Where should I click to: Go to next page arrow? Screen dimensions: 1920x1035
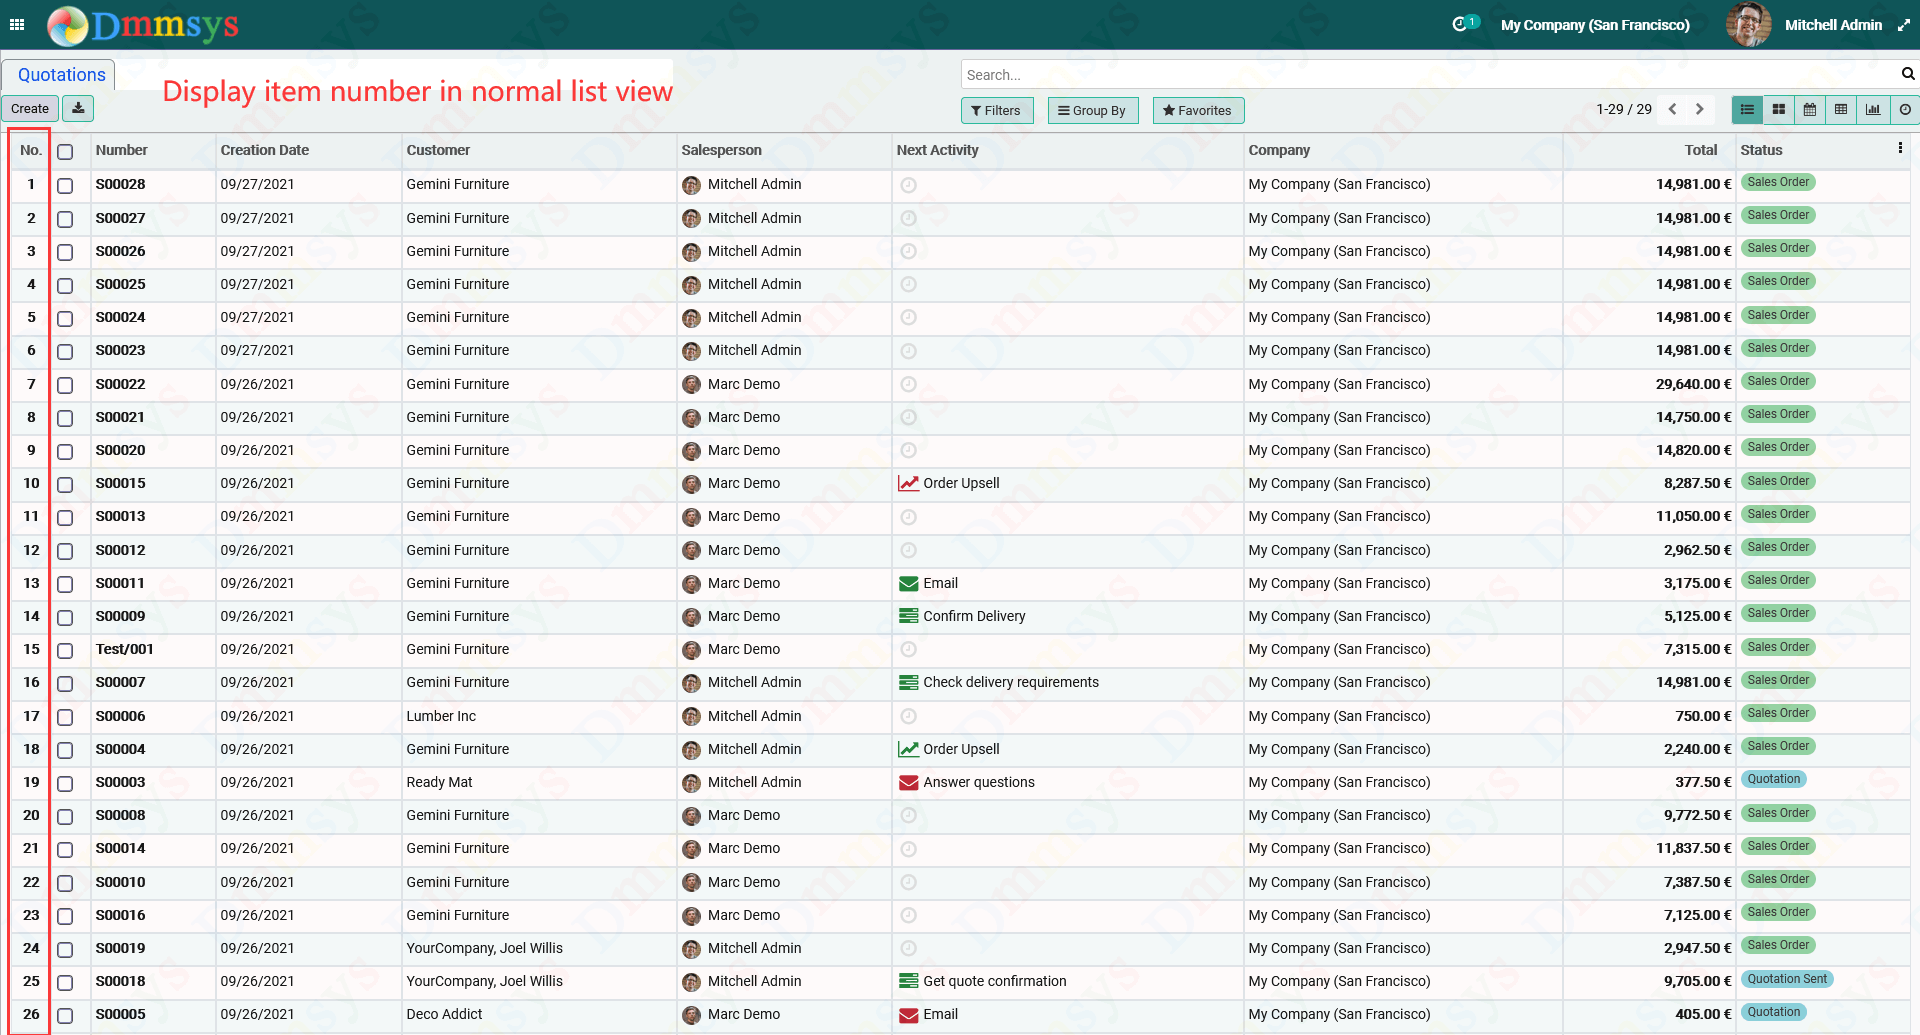tap(1699, 109)
